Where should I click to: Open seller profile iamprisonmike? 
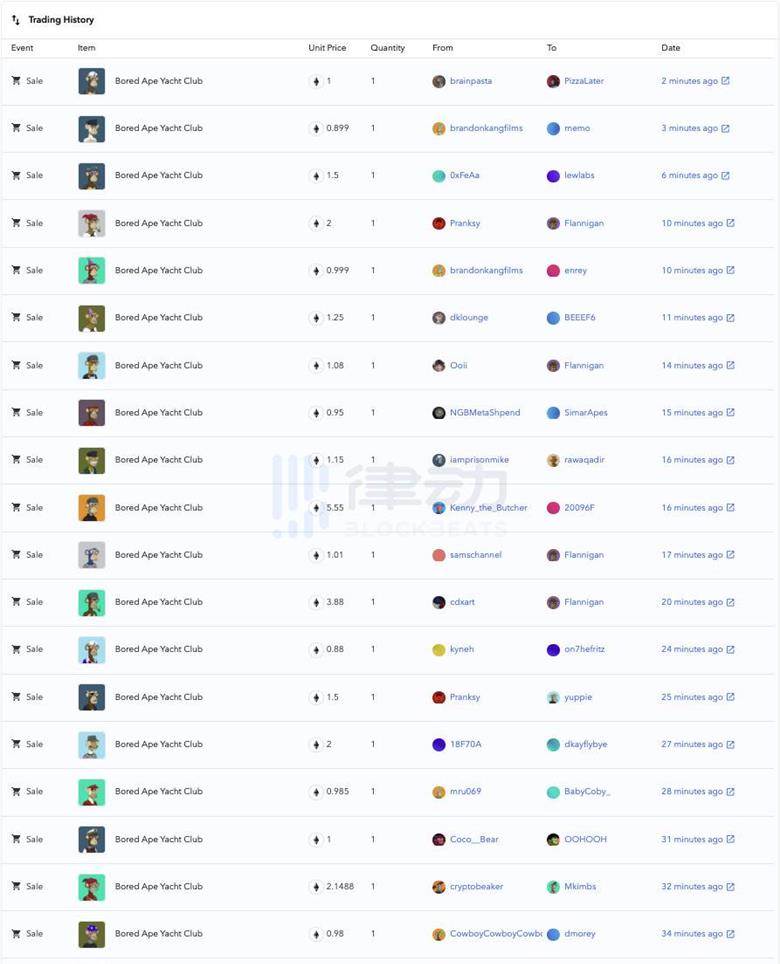click(x=479, y=460)
